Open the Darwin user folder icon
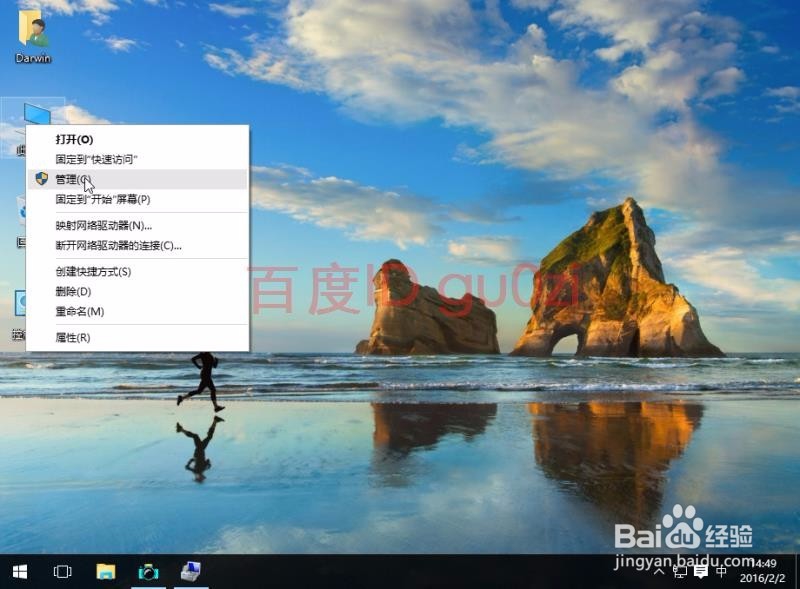The width and height of the screenshot is (800, 589). [x=33, y=36]
